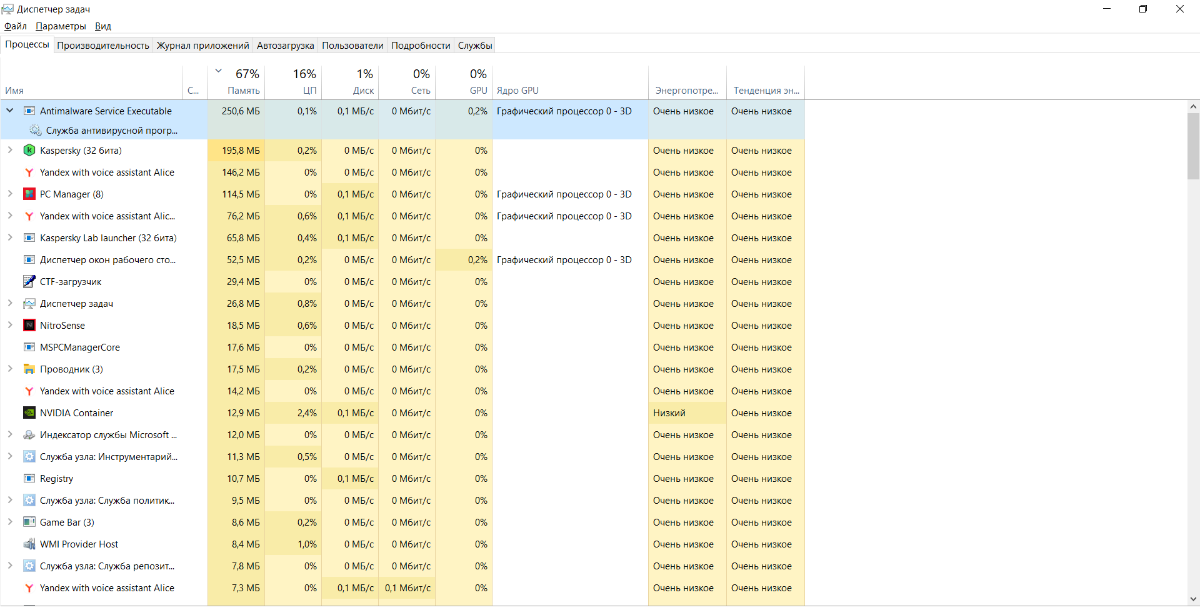This screenshot has width=1200, height=610.
Task: Click the vertical scrollbar thumb of process list
Action: coord(1193,146)
